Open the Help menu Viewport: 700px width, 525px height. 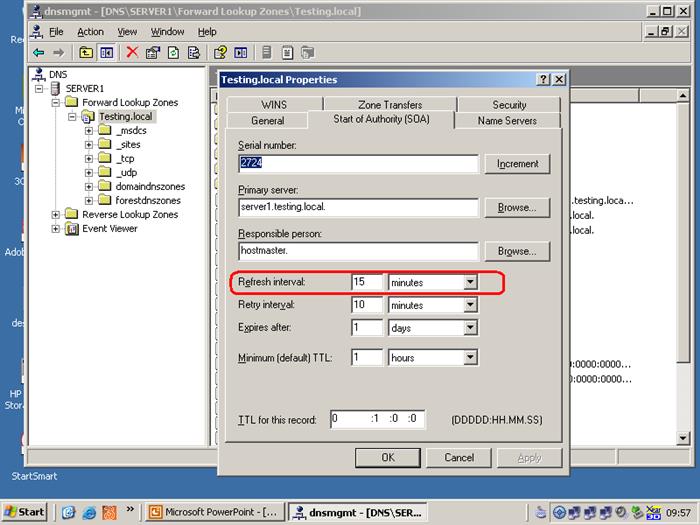click(207, 32)
